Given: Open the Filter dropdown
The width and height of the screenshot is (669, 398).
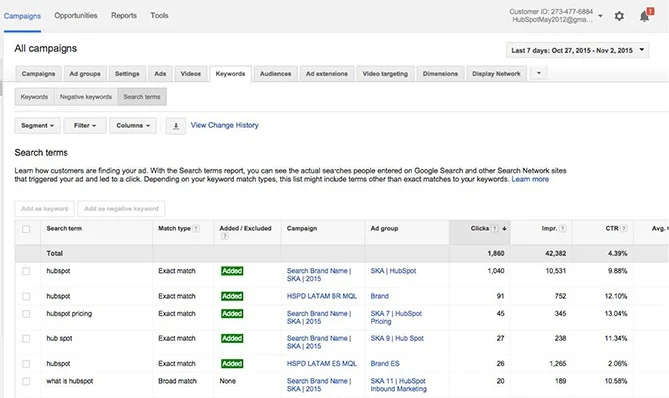Looking at the screenshot, I should click(x=85, y=126).
